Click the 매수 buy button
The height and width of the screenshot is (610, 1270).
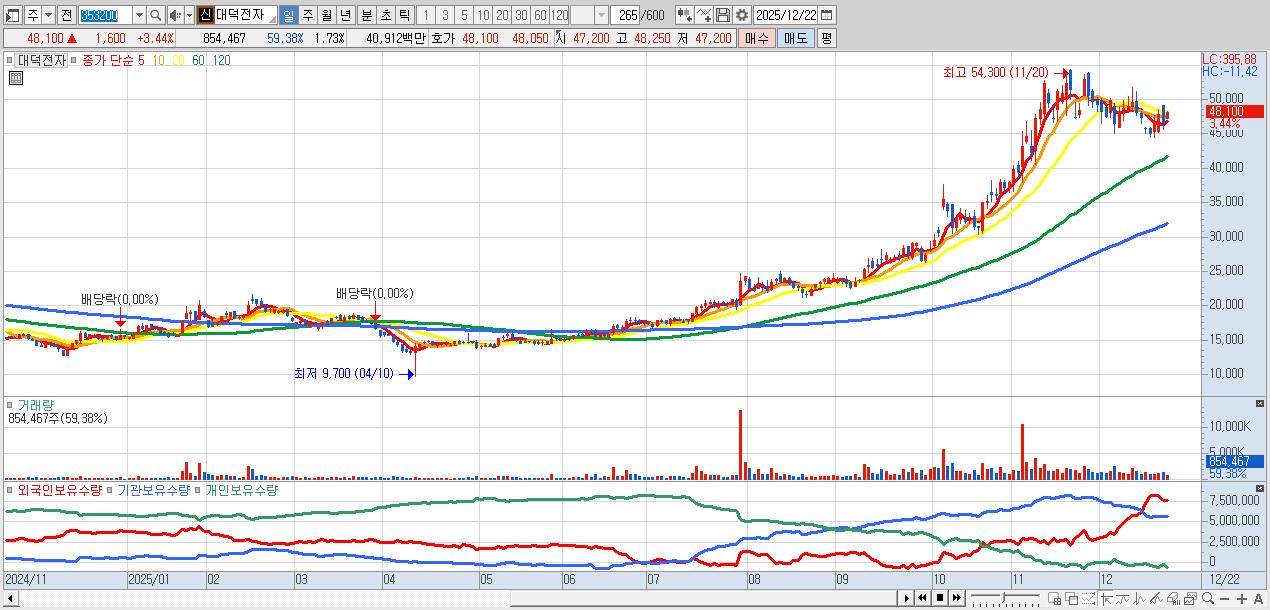tap(757, 38)
